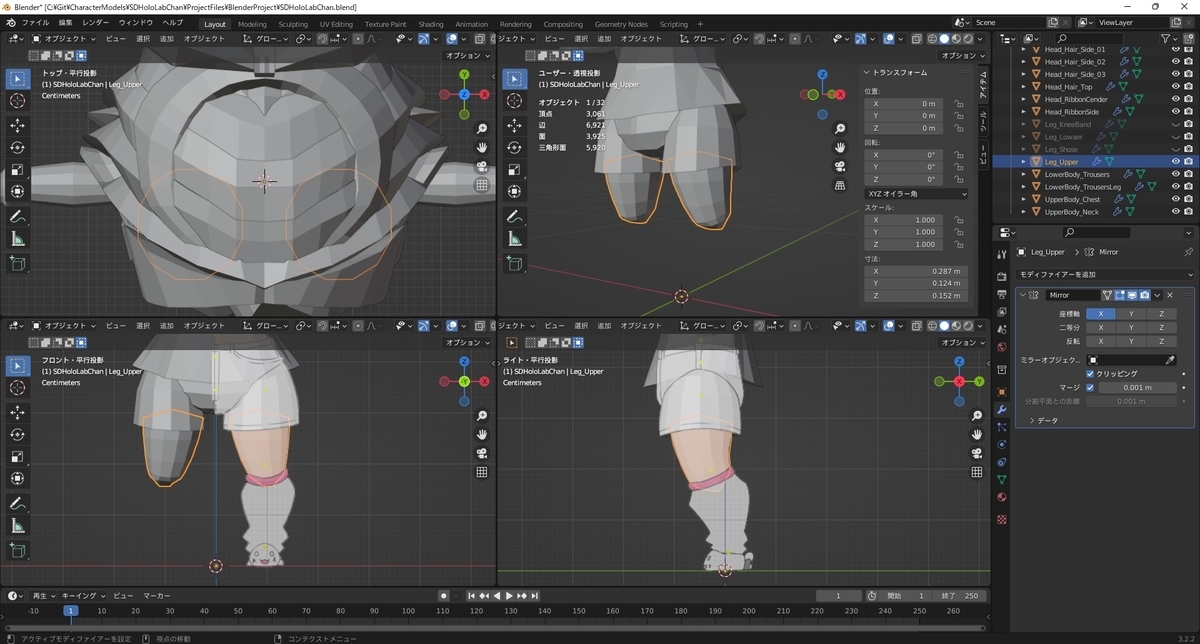Disable render camera toggle for Leg_Upper

[1187, 161]
